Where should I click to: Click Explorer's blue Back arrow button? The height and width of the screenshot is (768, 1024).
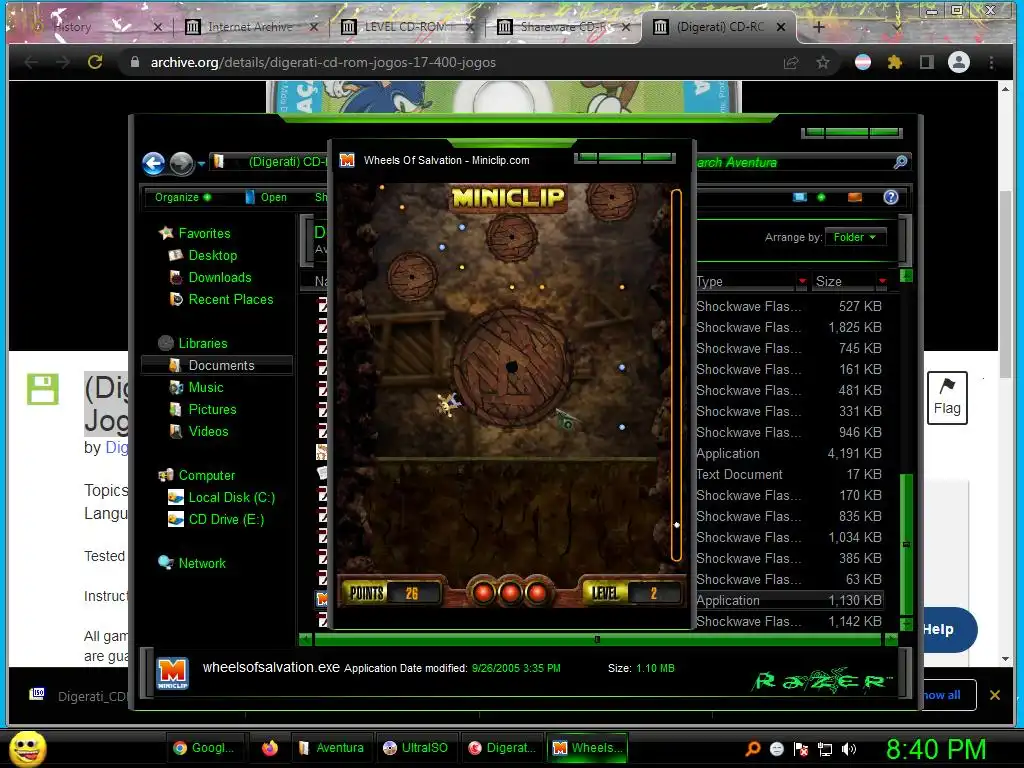(154, 163)
